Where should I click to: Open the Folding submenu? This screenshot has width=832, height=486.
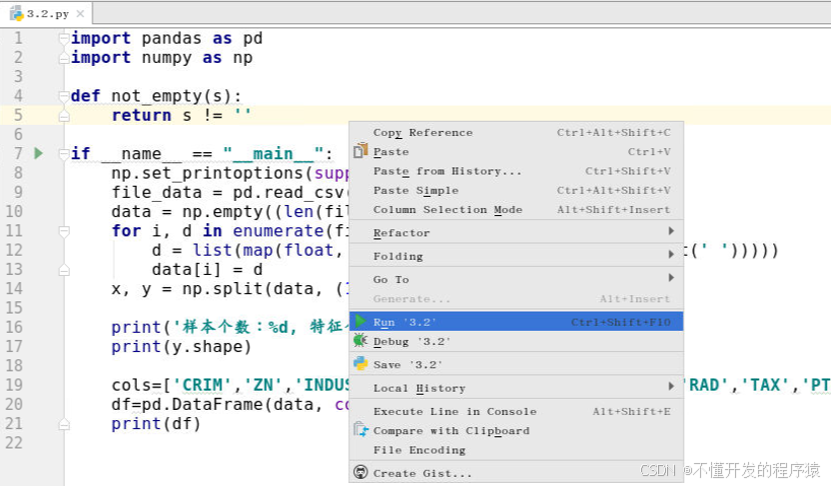click(516, 256)
